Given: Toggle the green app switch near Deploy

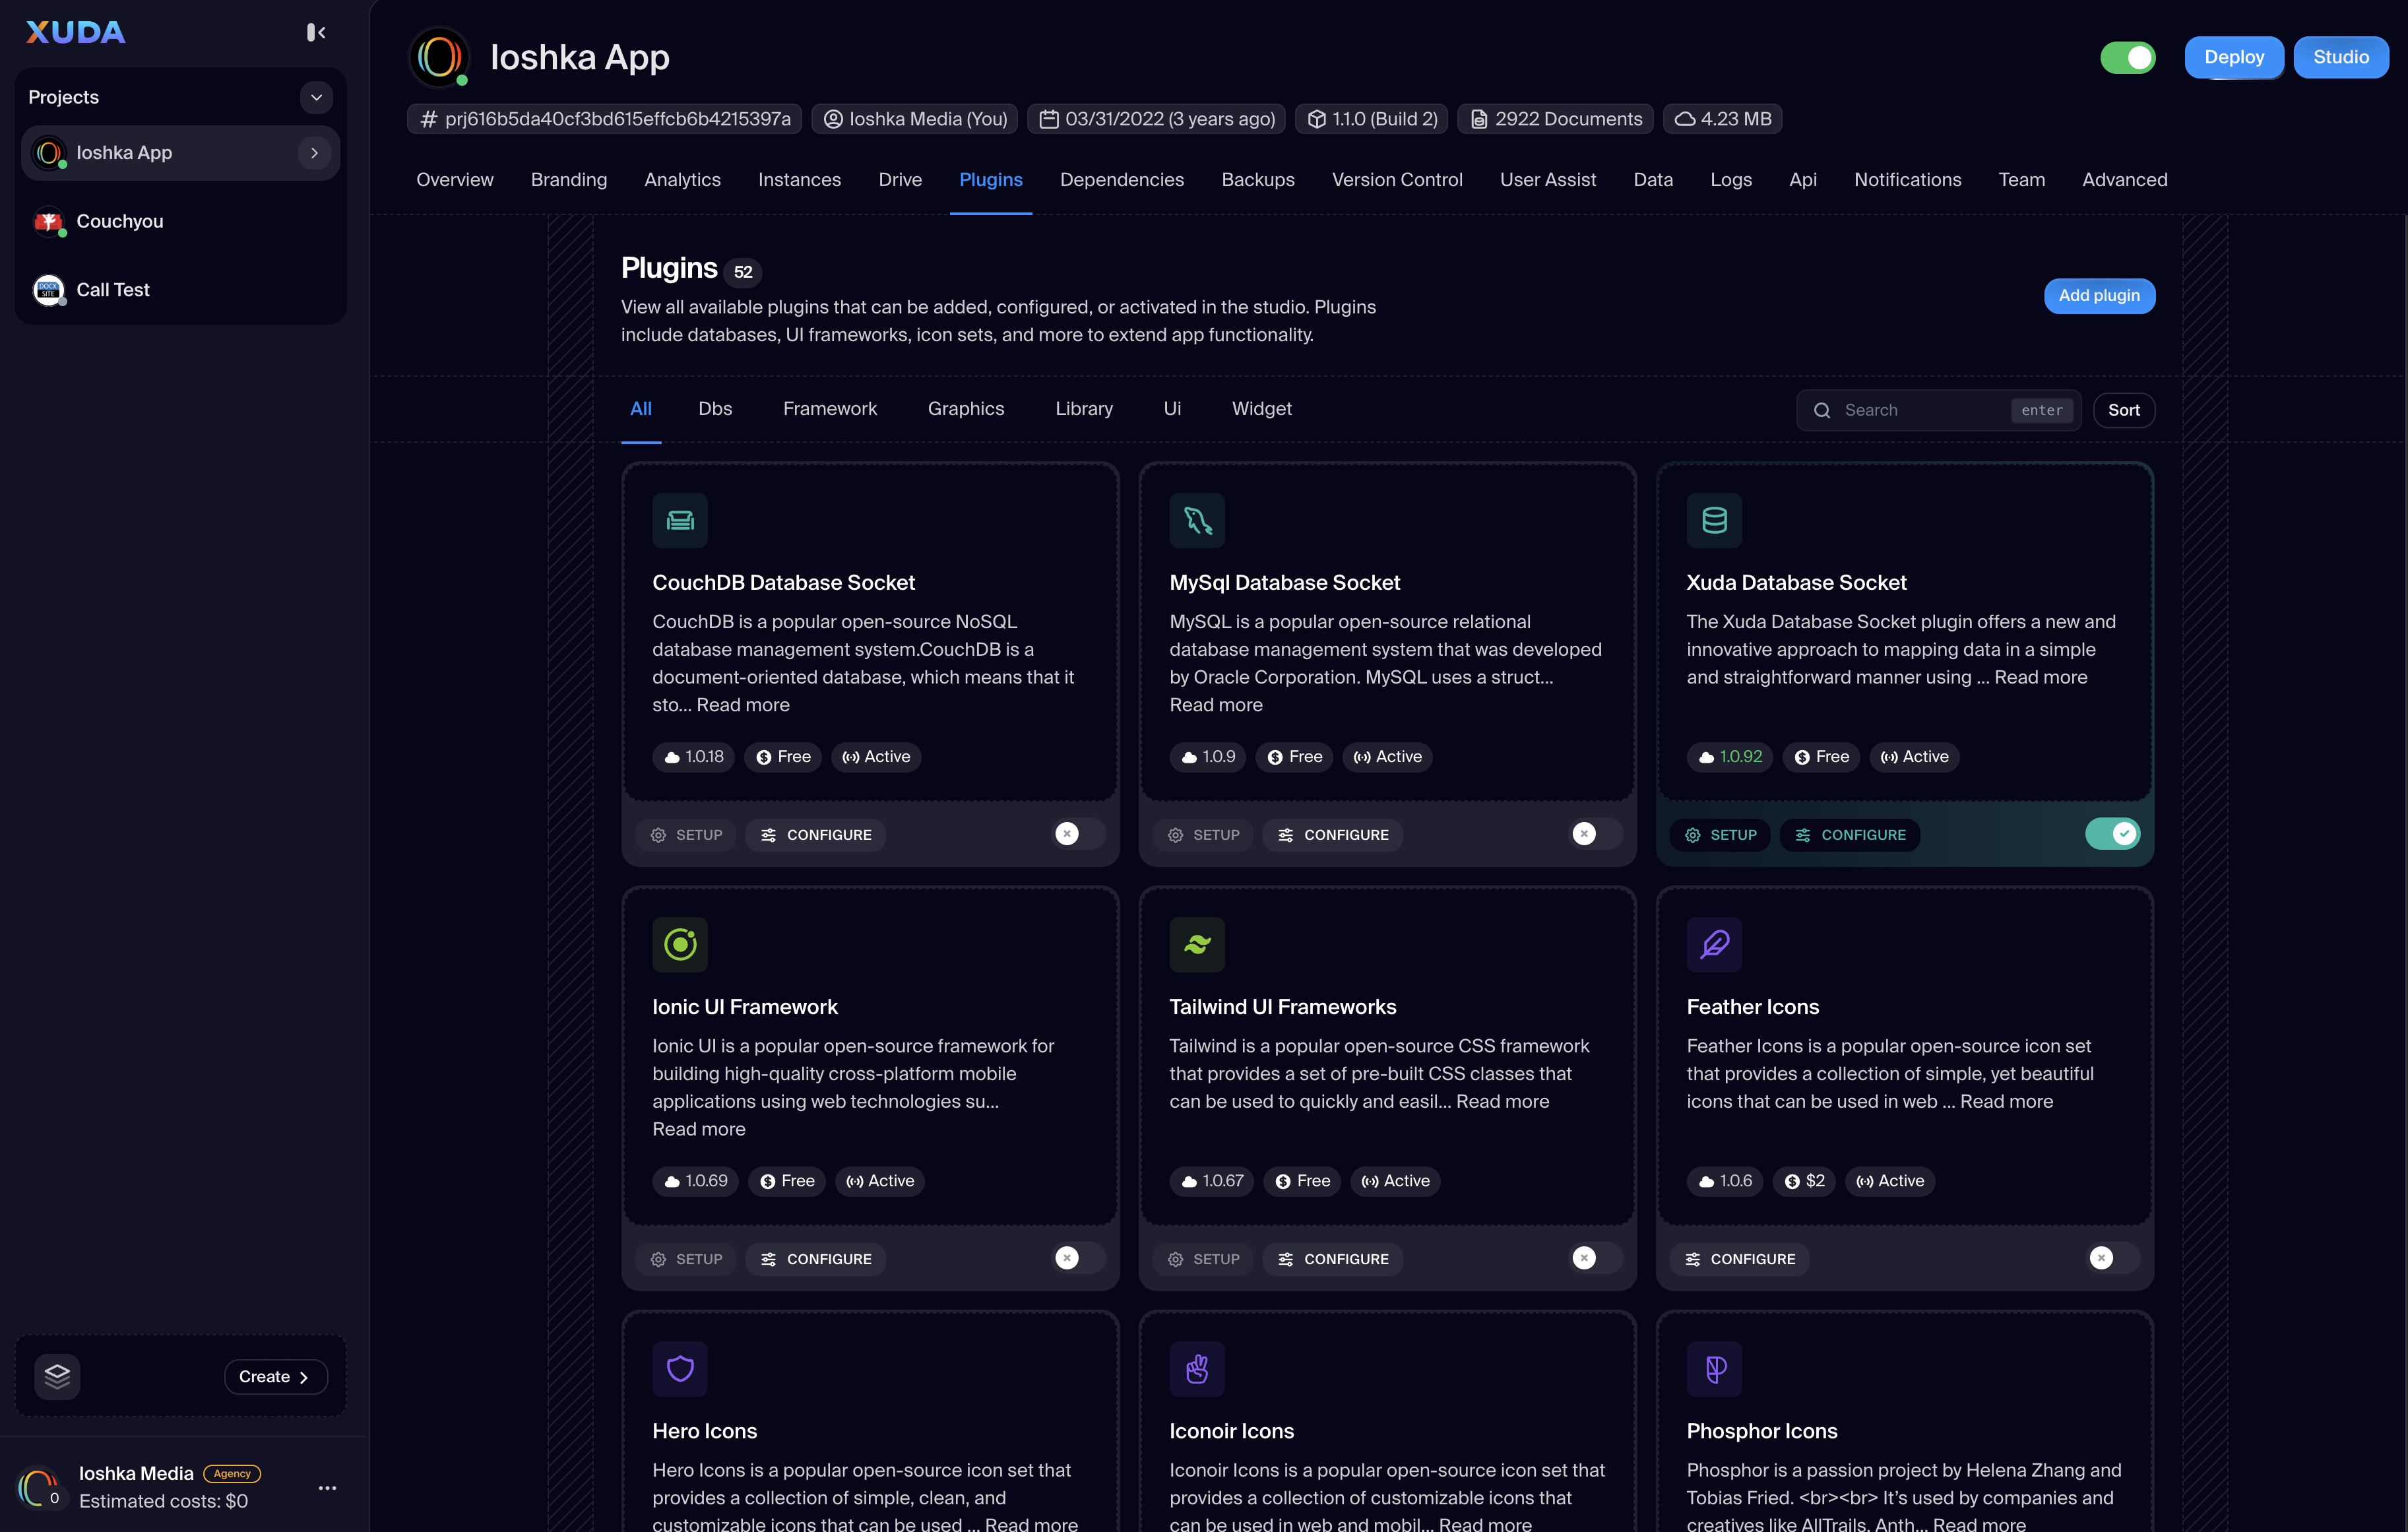Looking at the screenshot, I should [2127, 58].
